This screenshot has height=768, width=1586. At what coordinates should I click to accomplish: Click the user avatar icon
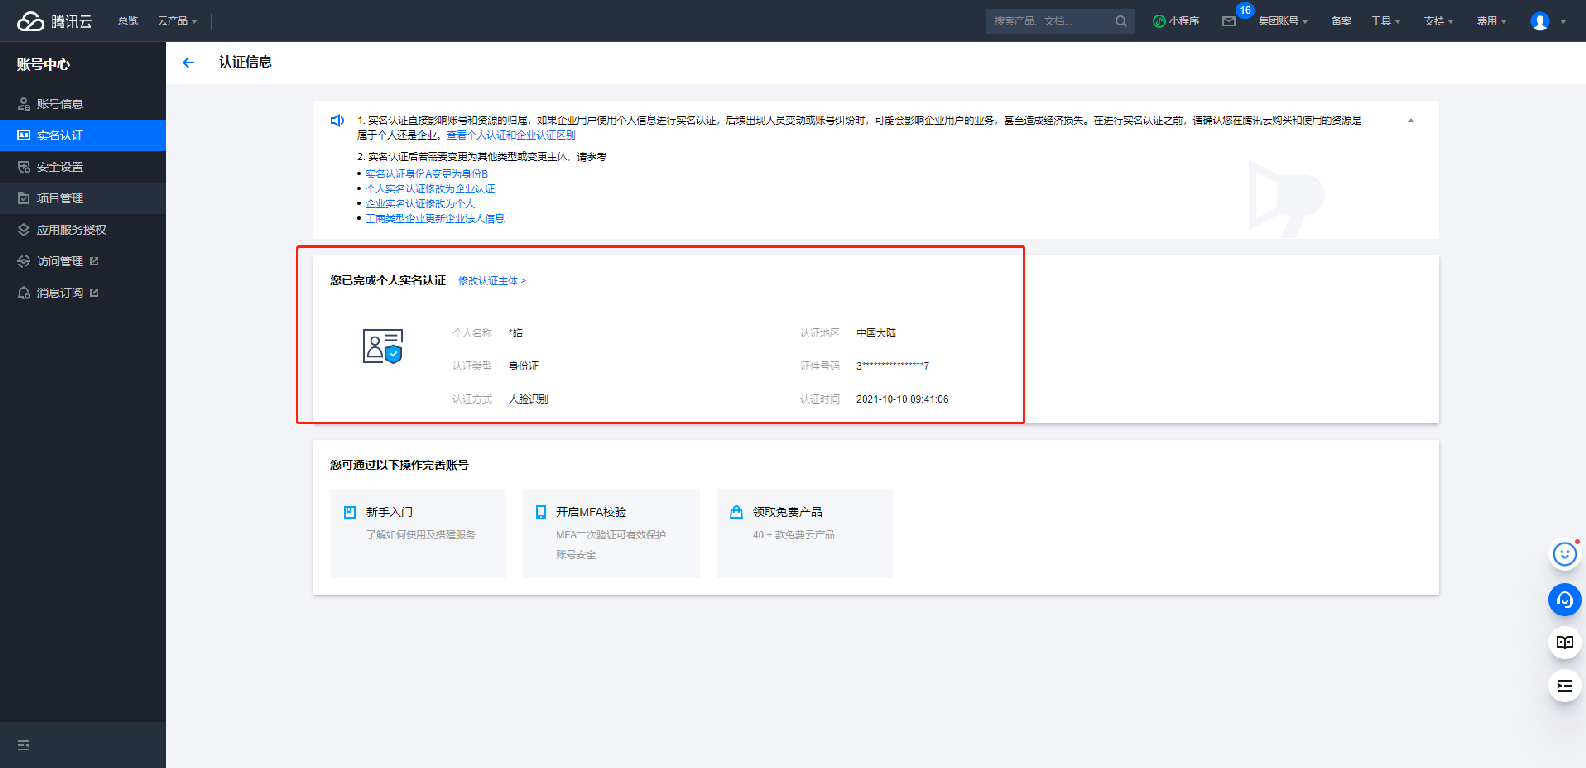[x=1540, y=21]
